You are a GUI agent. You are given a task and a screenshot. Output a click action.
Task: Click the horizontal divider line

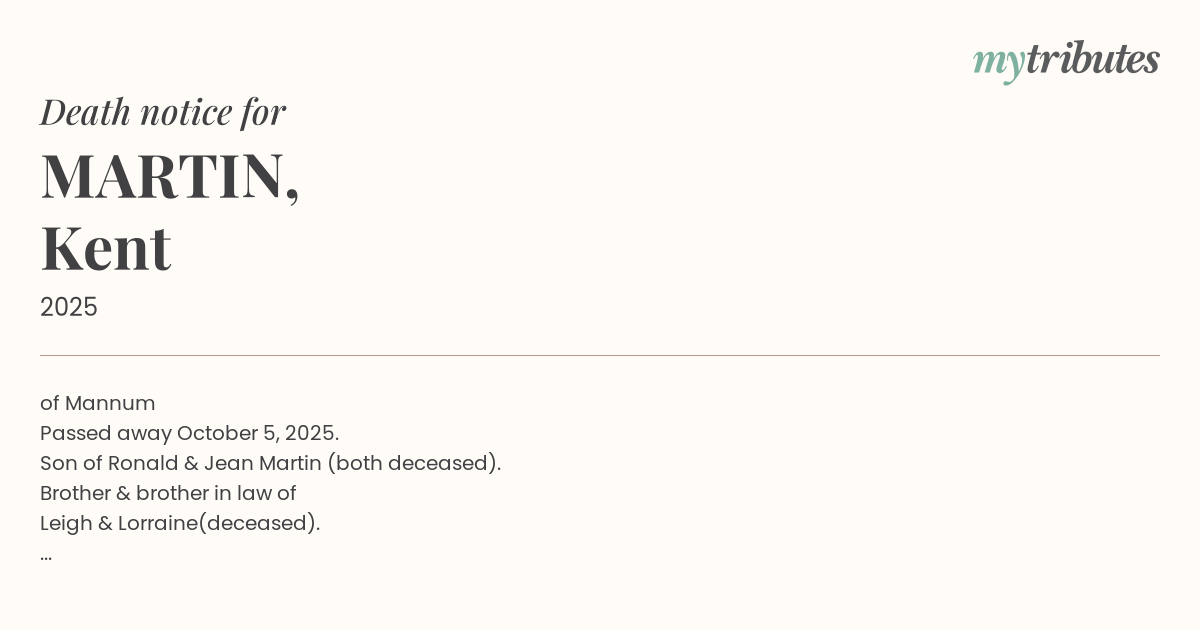pos(600,355)
